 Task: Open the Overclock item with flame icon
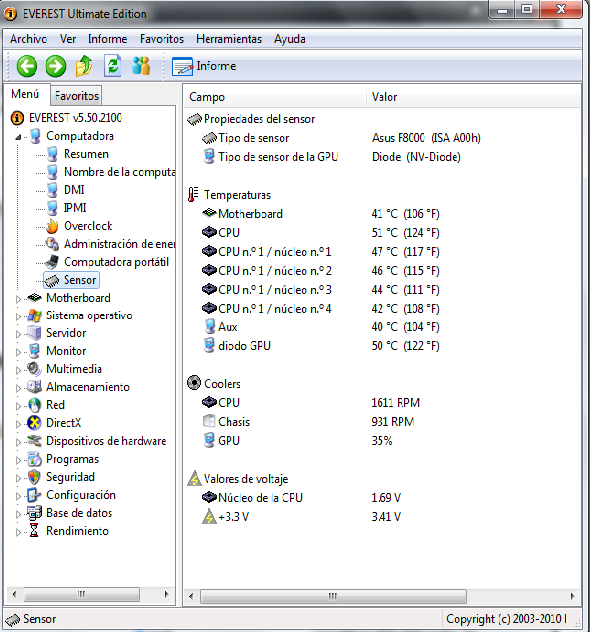coord(79,226)
